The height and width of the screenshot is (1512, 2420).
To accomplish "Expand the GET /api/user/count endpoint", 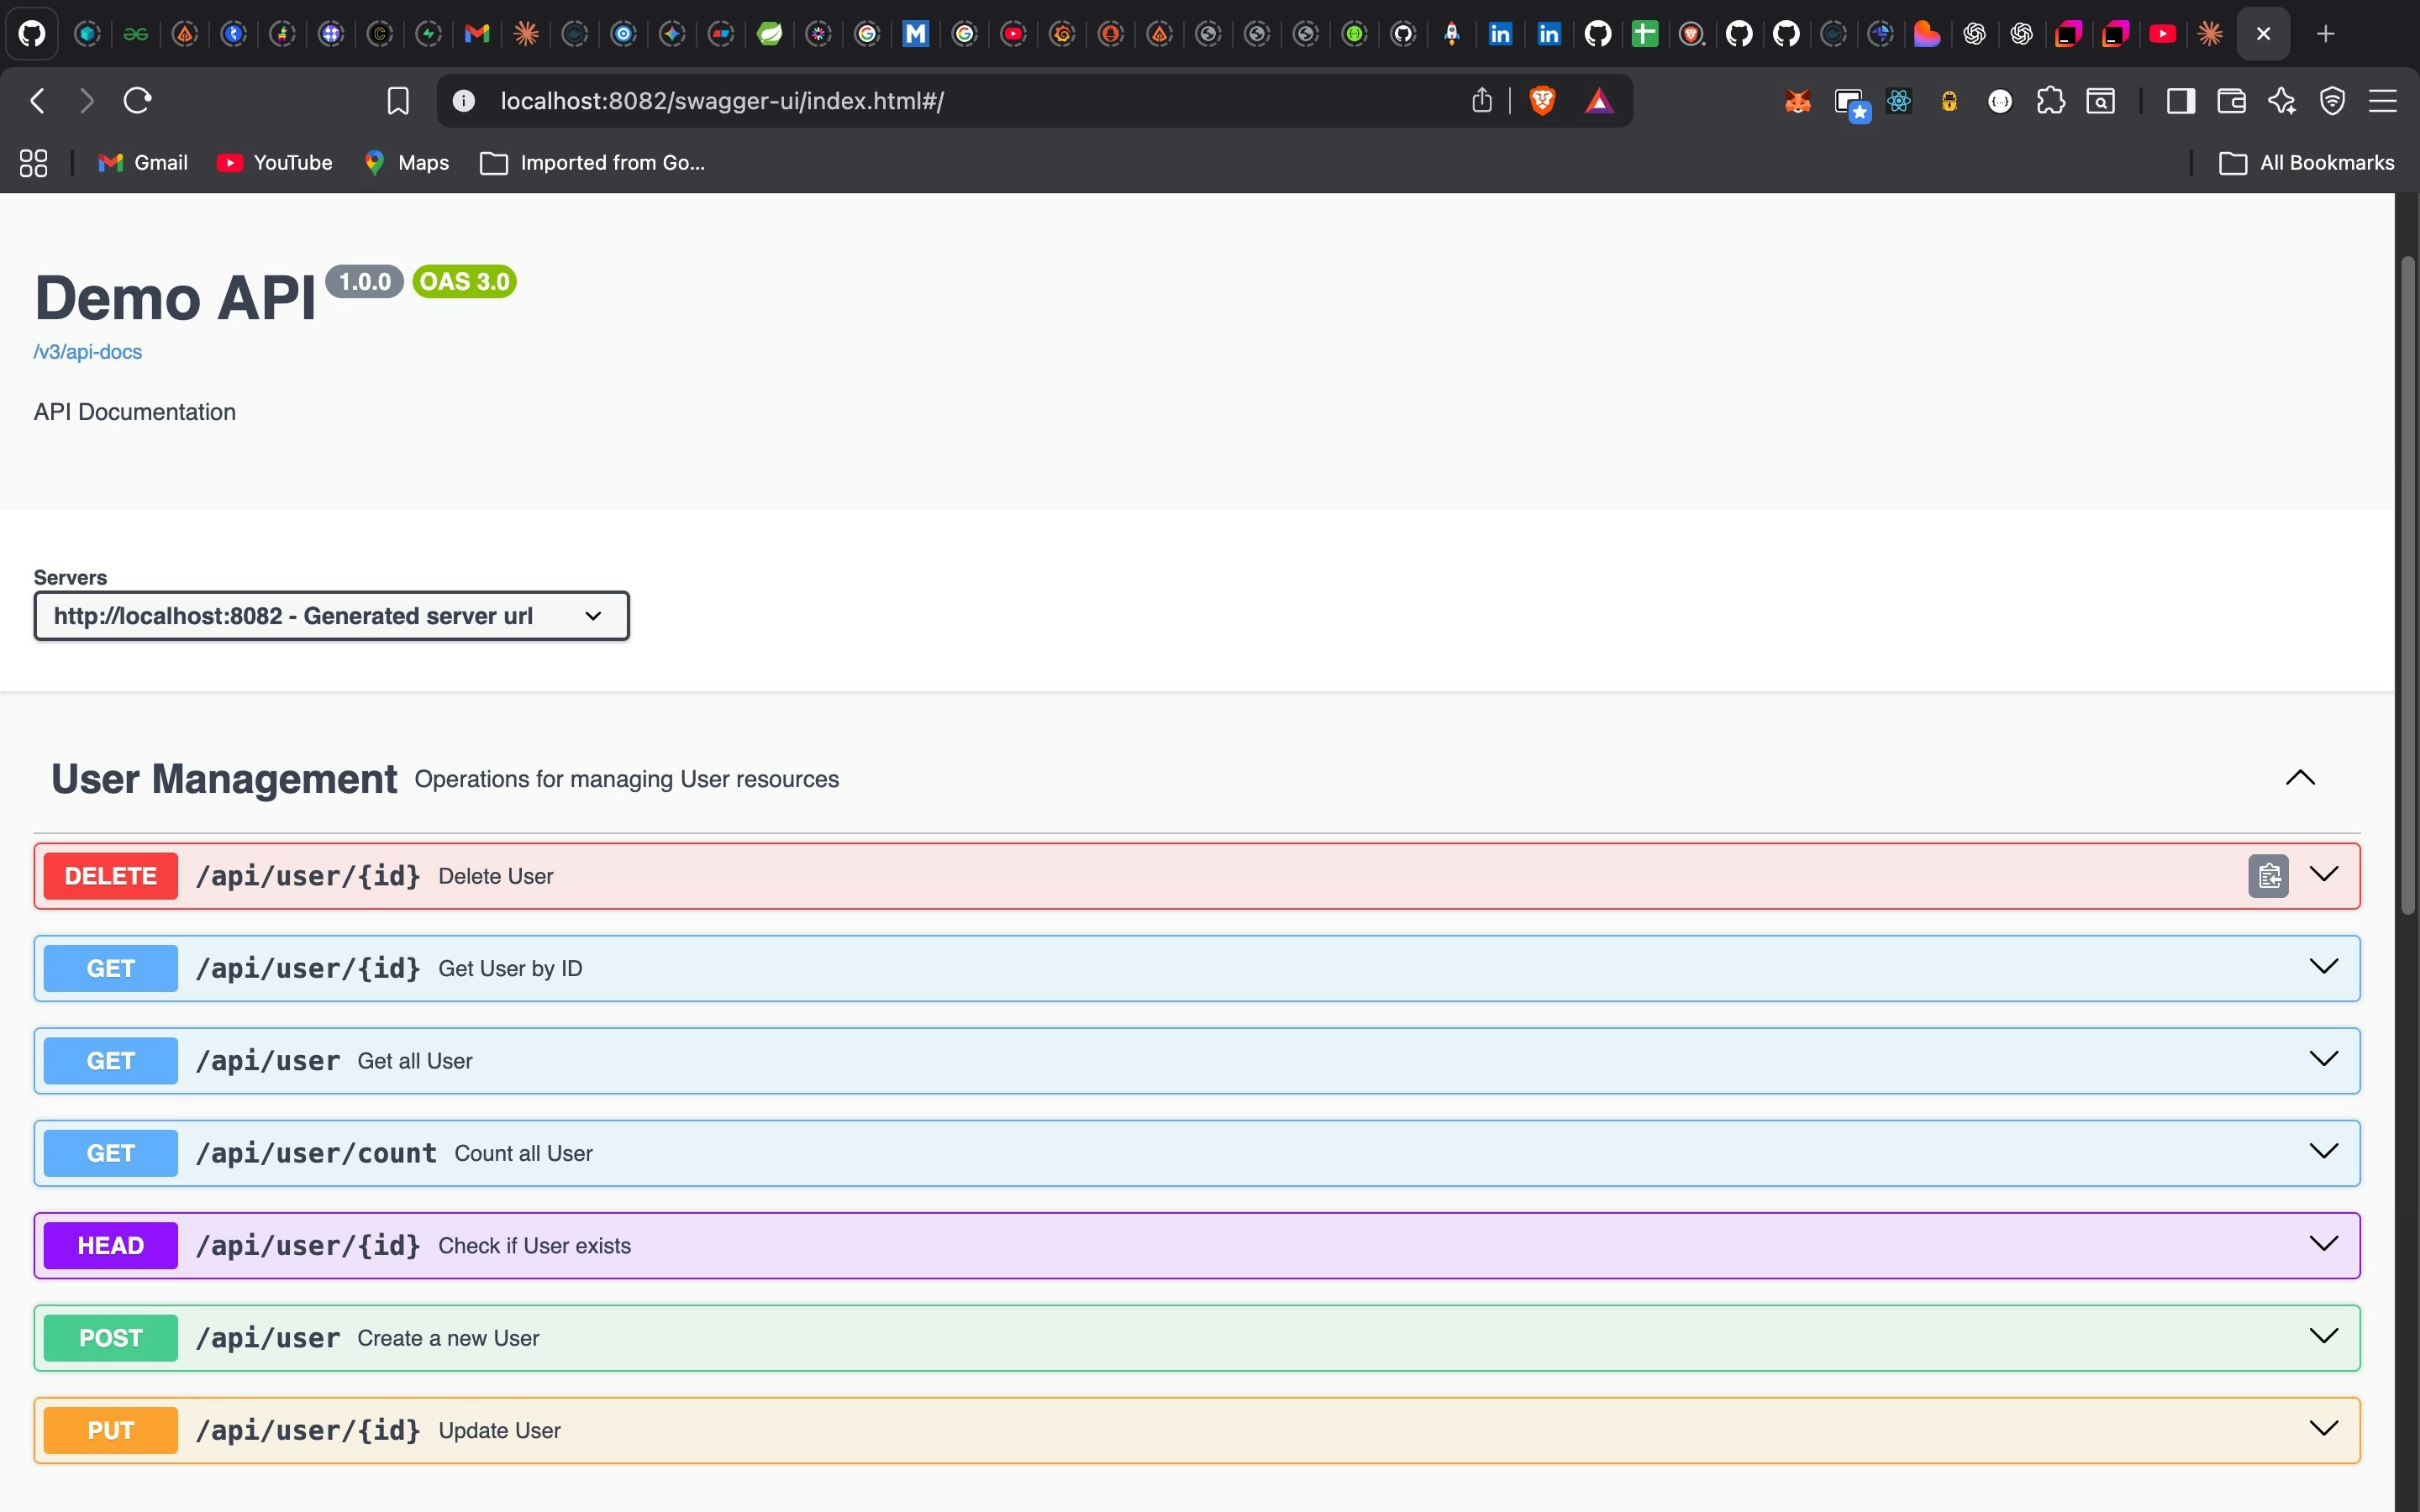I will tap(2324, 1152).
